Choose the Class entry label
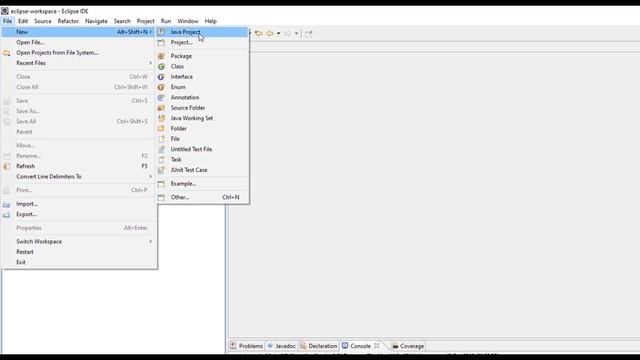The height and width of the screenshot is (360, 640). point(177,67)
